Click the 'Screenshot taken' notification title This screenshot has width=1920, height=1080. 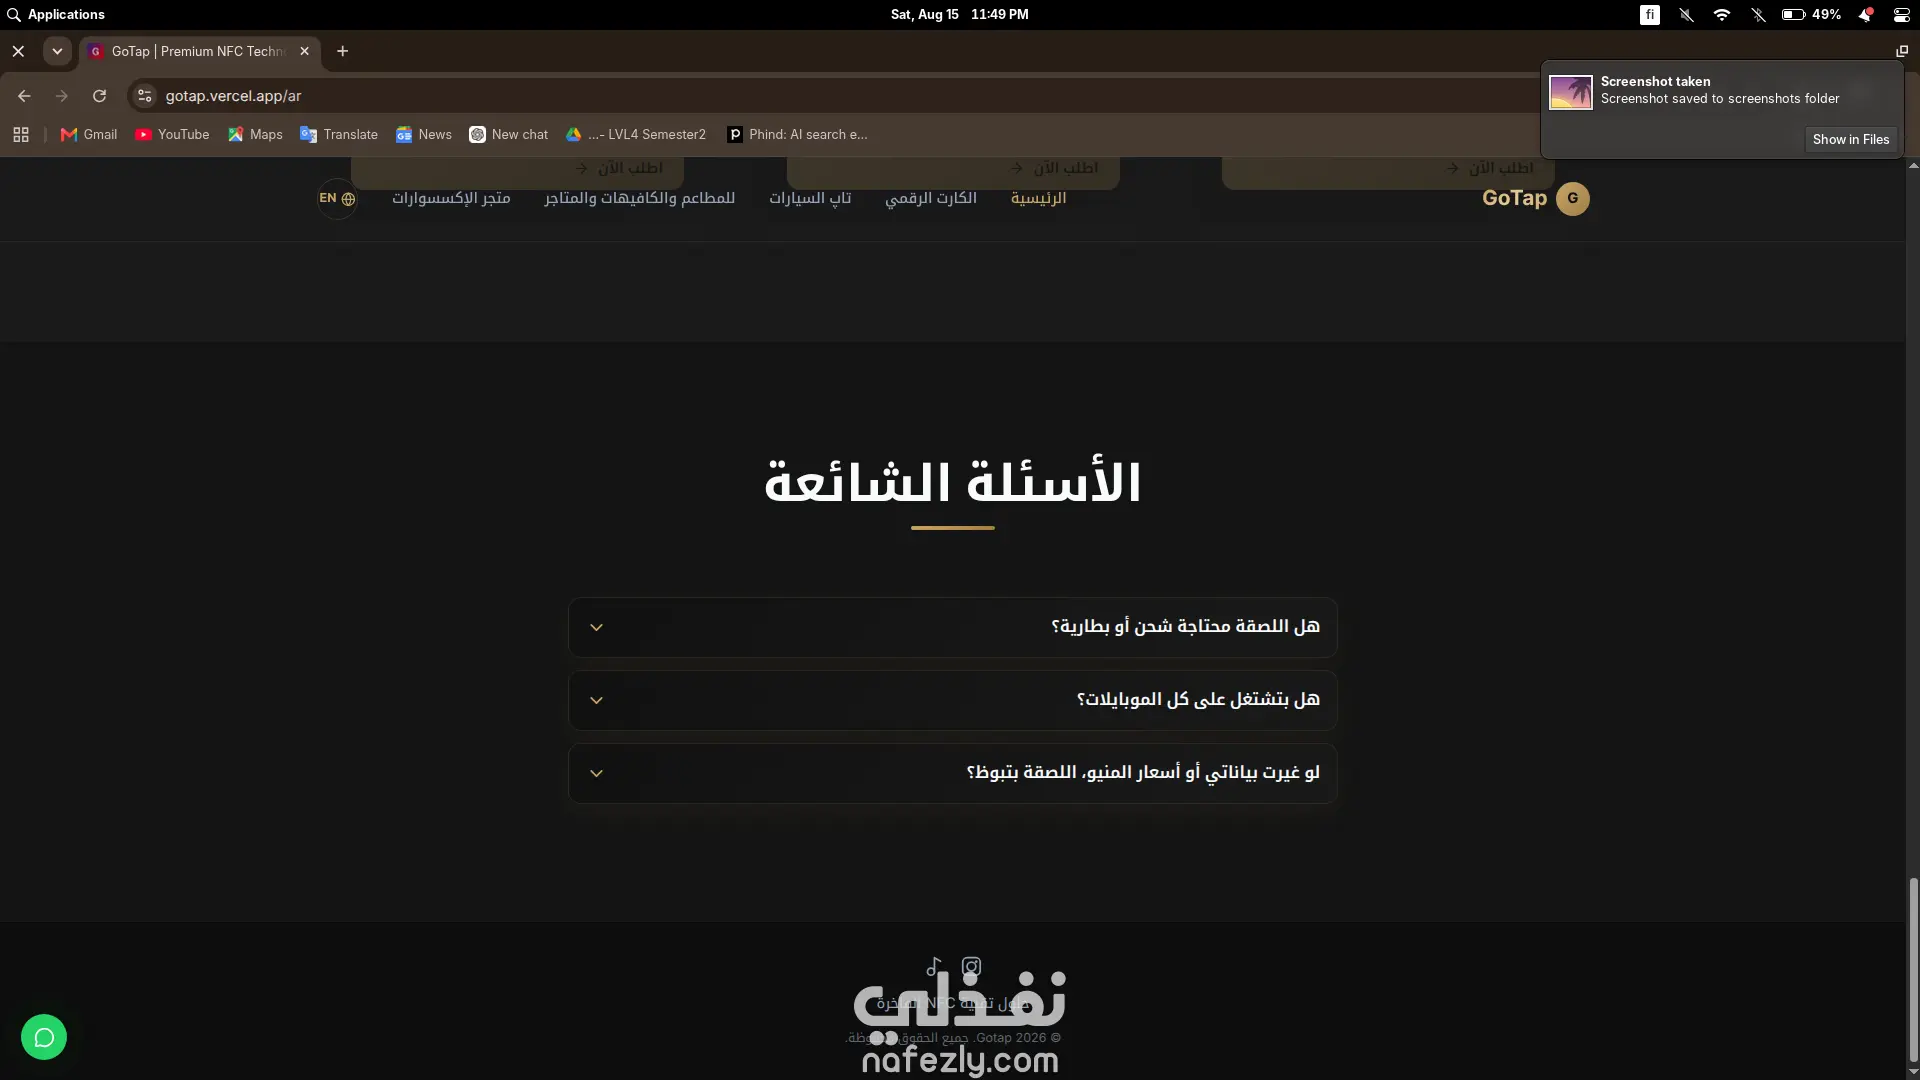pyautogui.click(x=1655, y=81)
